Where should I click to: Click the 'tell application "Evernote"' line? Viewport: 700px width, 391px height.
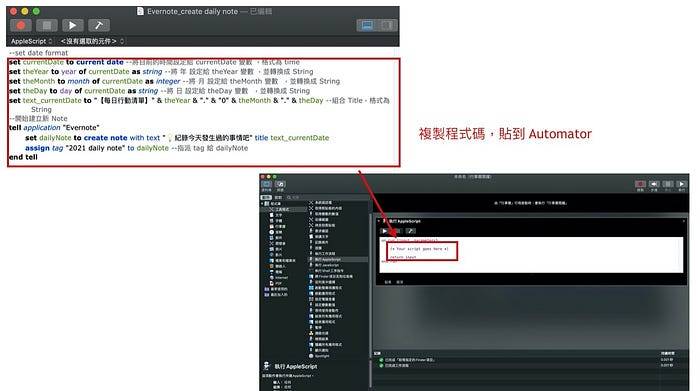(x=54, y=128)
